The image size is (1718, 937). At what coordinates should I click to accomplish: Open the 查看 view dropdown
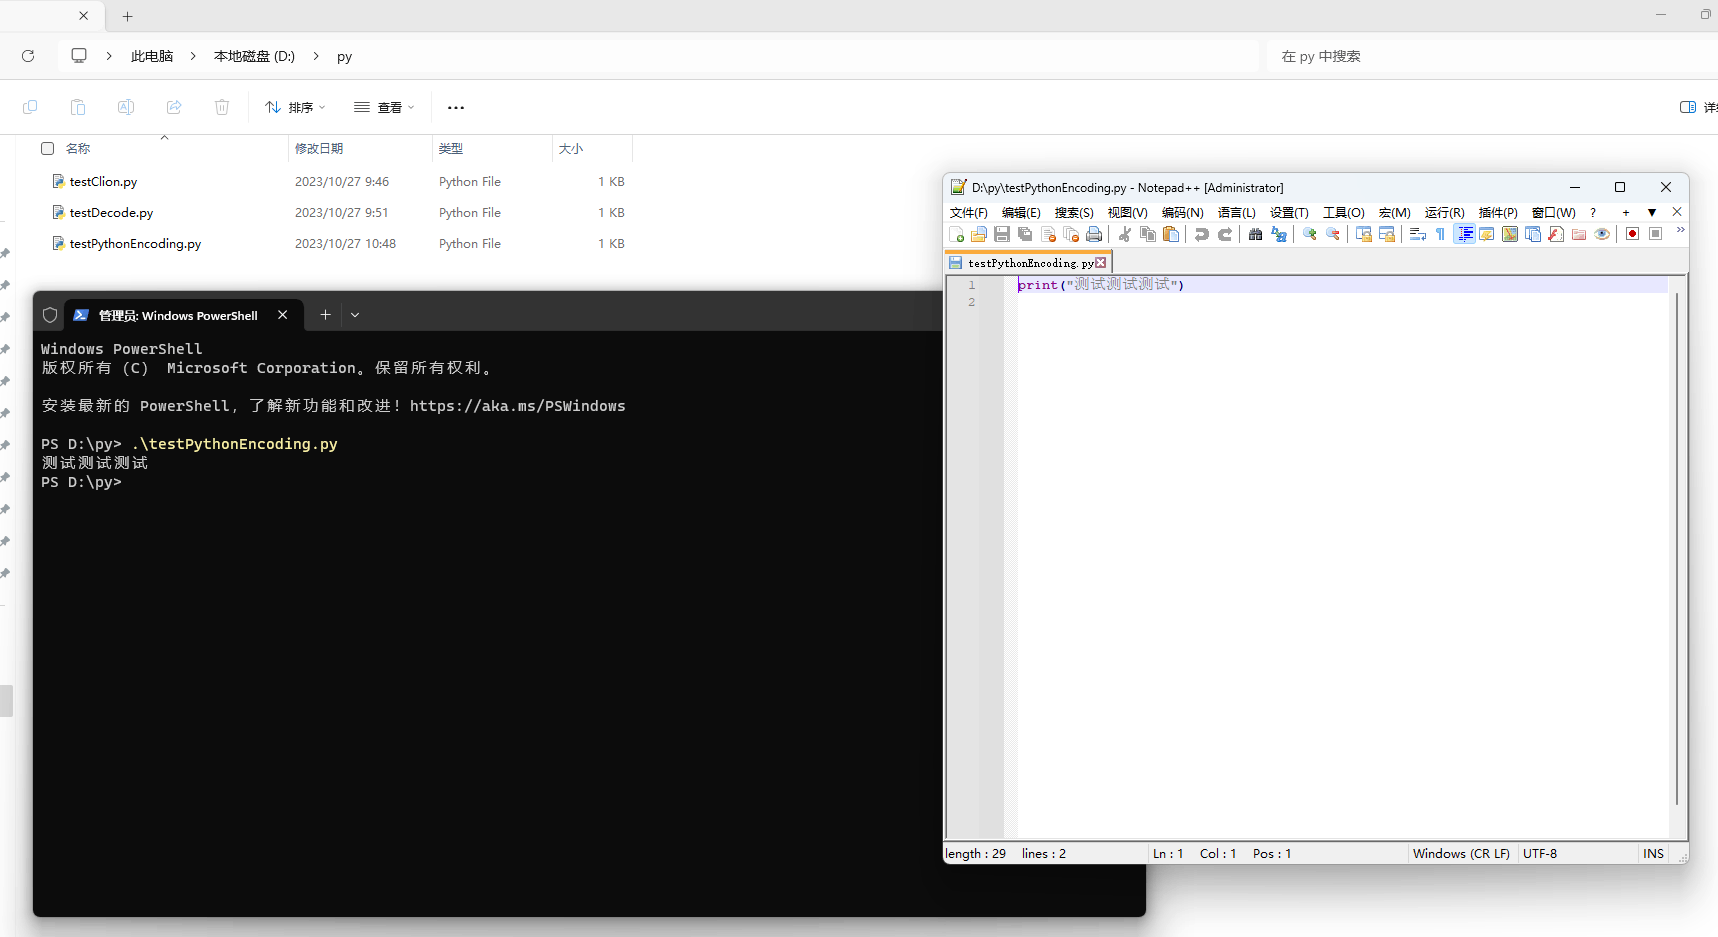pos(384,107)
